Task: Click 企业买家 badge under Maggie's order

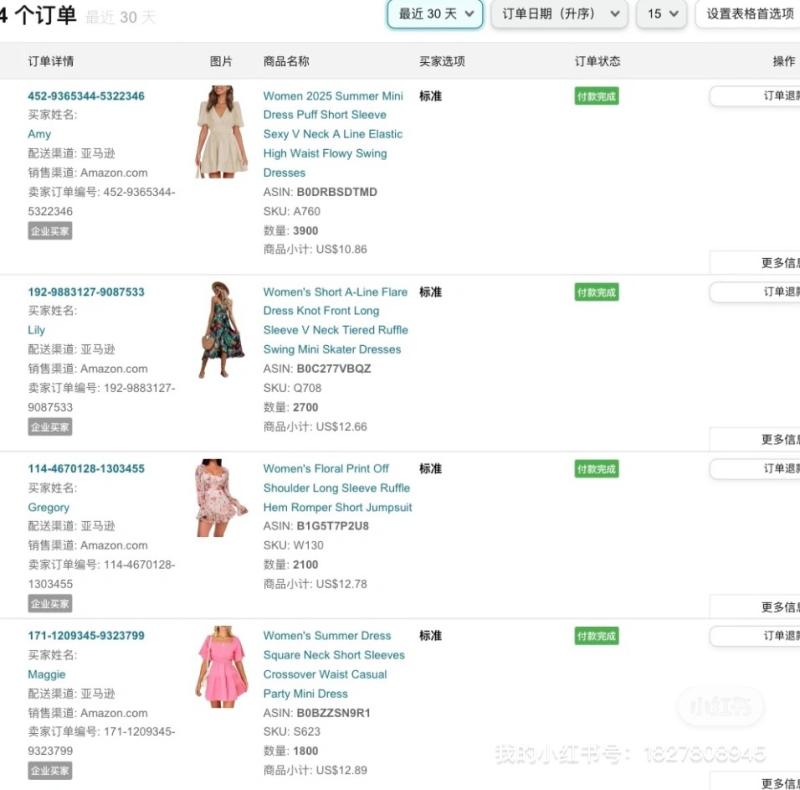Action: point(50,771)
